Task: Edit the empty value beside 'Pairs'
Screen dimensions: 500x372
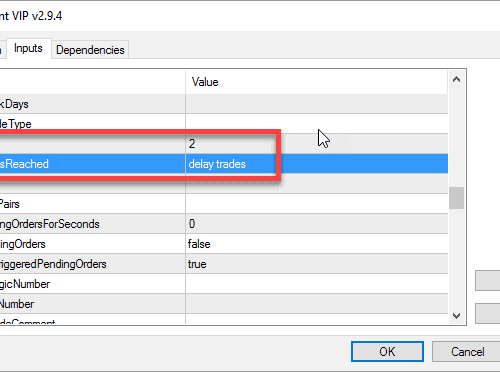Action: tap(317, 204)
